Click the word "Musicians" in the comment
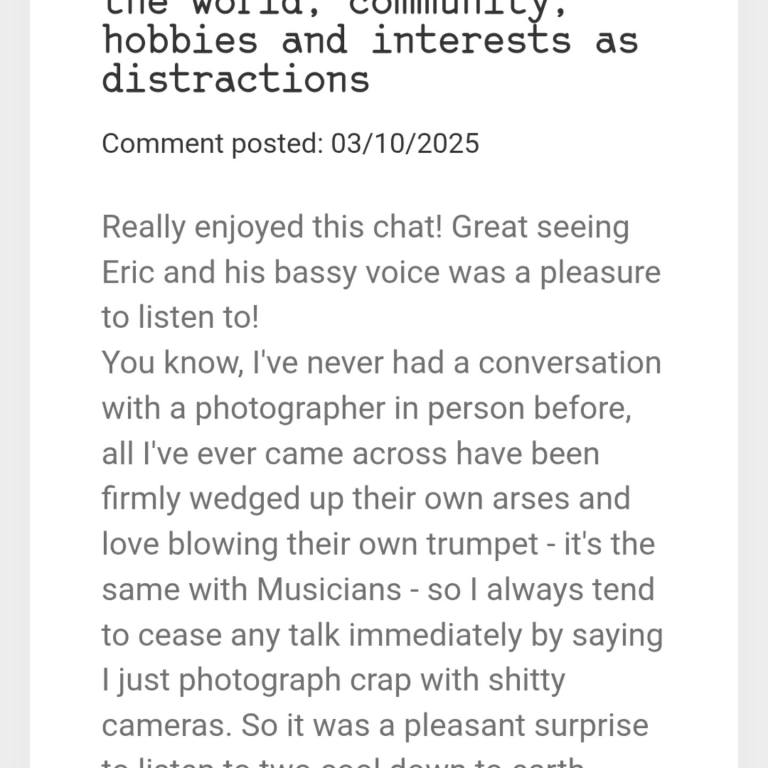 tap(329, 589)
